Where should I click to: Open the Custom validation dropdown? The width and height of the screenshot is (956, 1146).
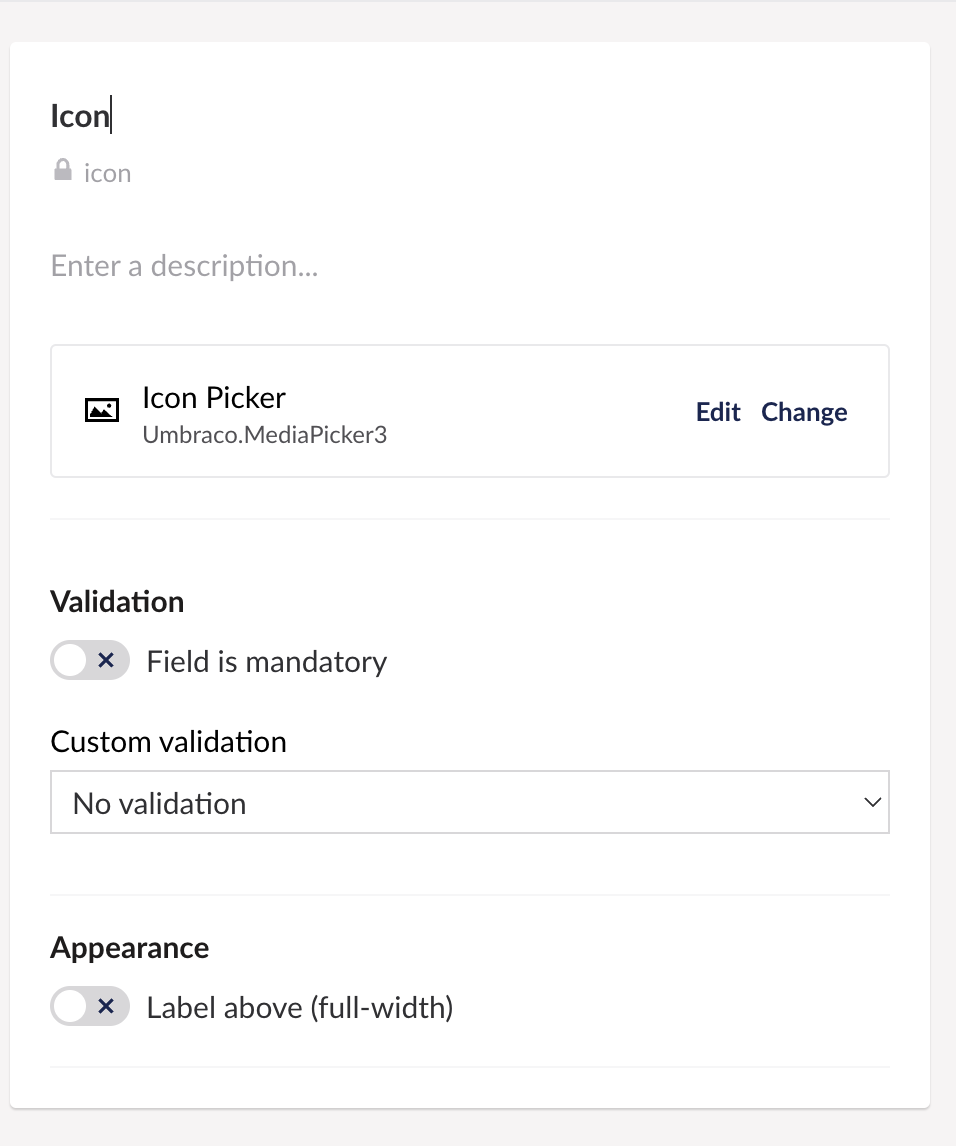pyautogui.click(x=470, y=802)
